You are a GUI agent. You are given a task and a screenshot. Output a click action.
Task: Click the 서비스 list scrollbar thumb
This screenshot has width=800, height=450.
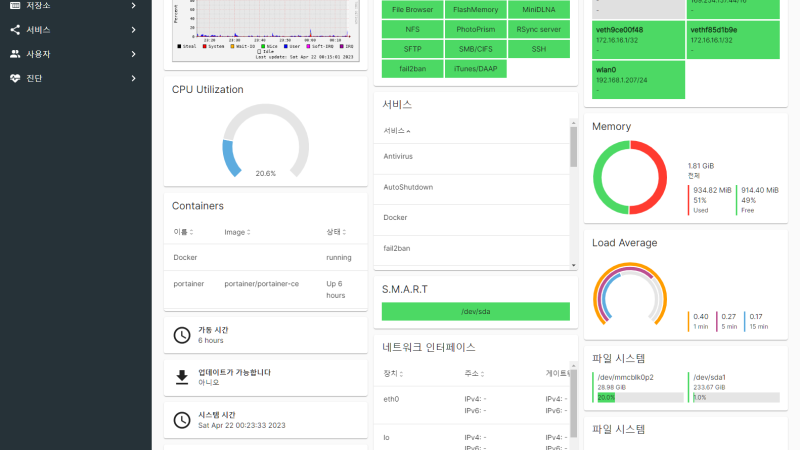pos(573,147)
